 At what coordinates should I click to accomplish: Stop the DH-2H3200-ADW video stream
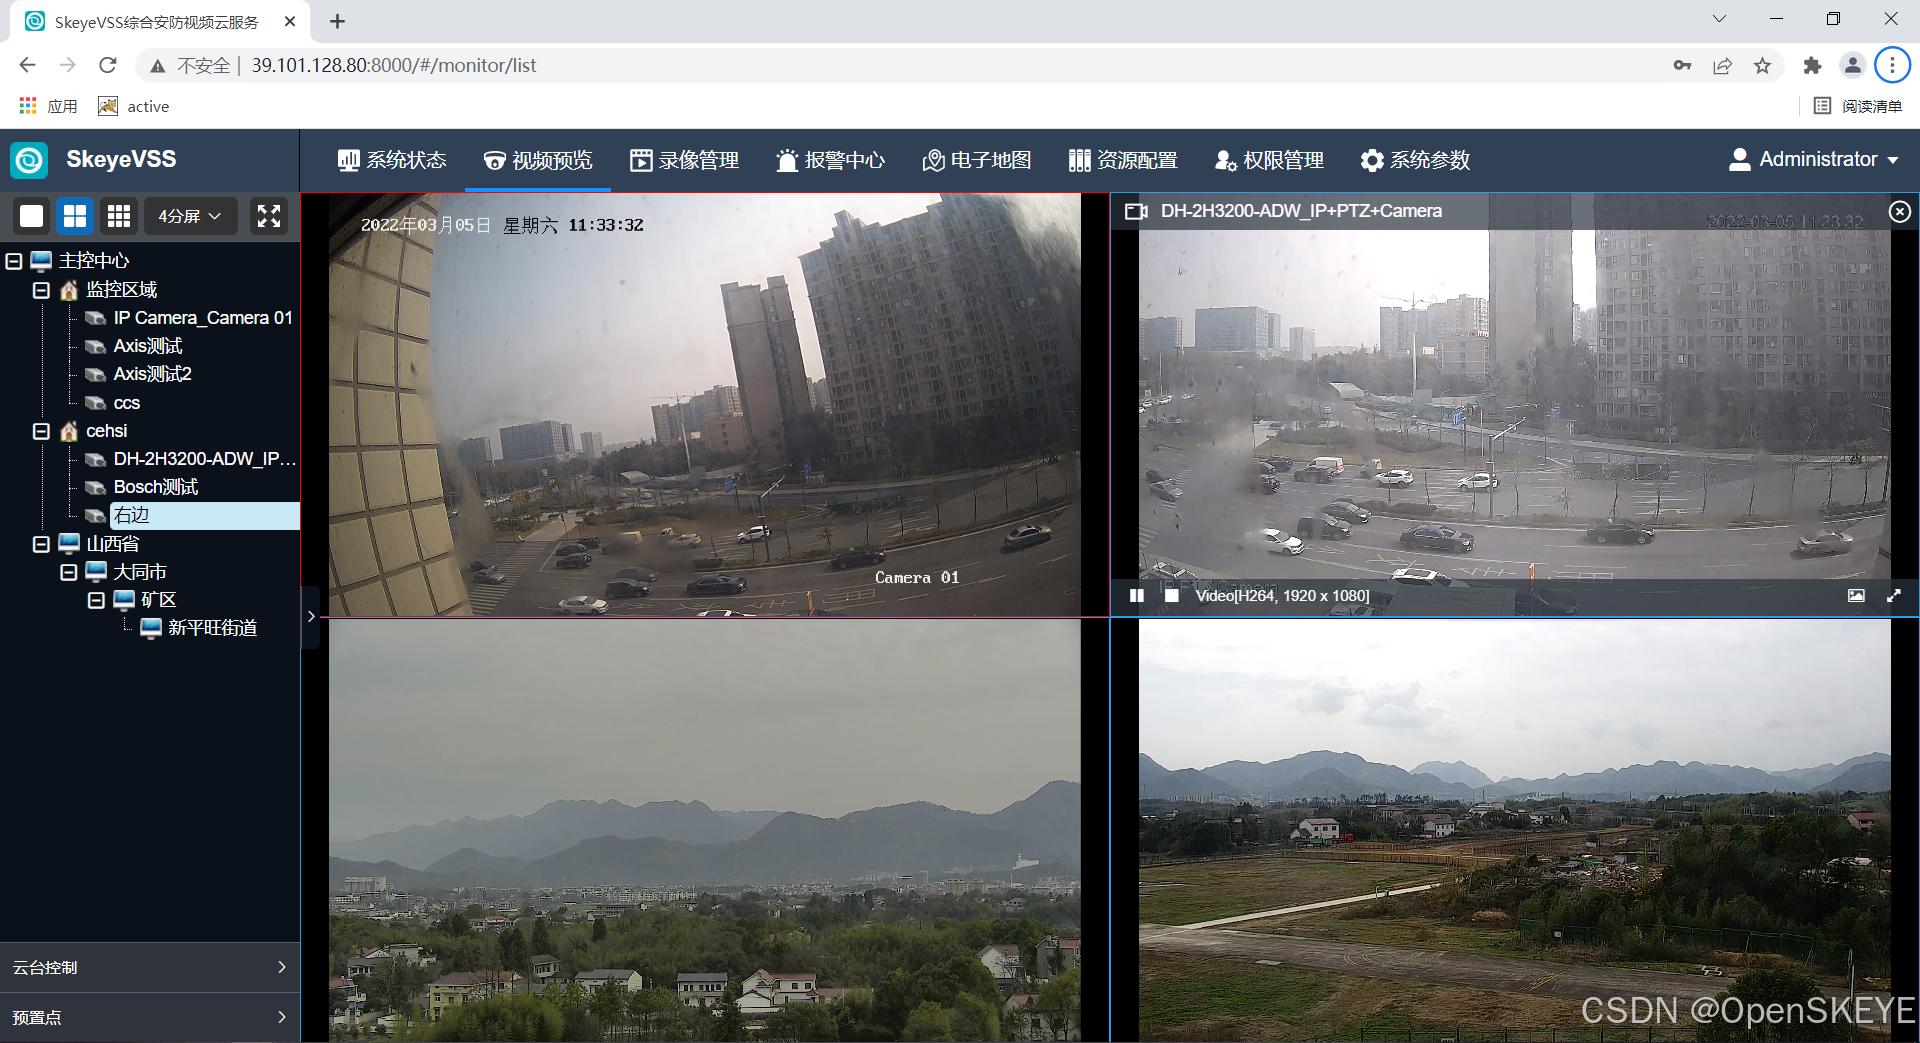pyautogui.click(x=1171, y=595)
